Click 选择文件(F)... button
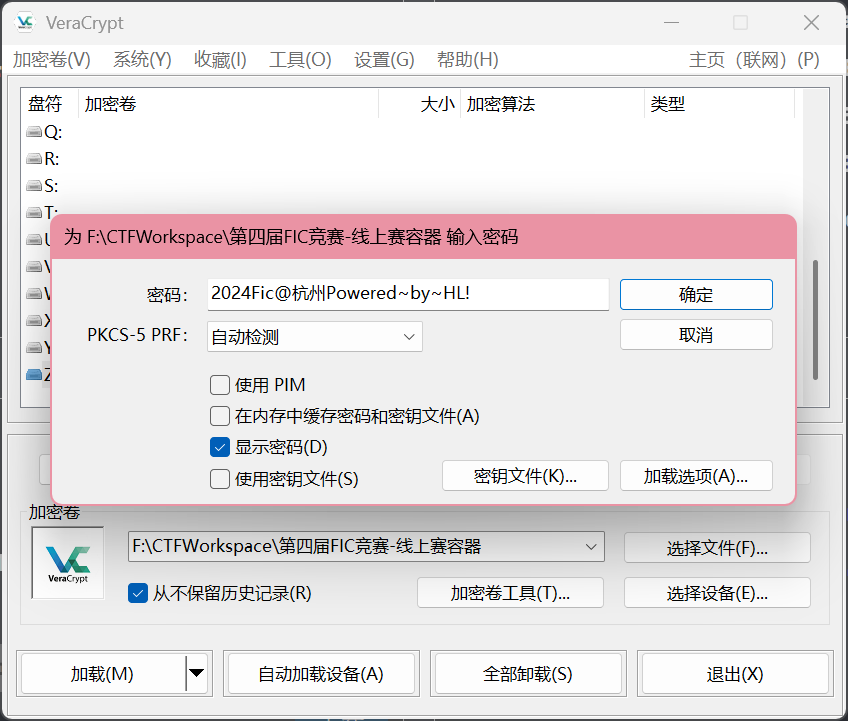 pos(717,548)
